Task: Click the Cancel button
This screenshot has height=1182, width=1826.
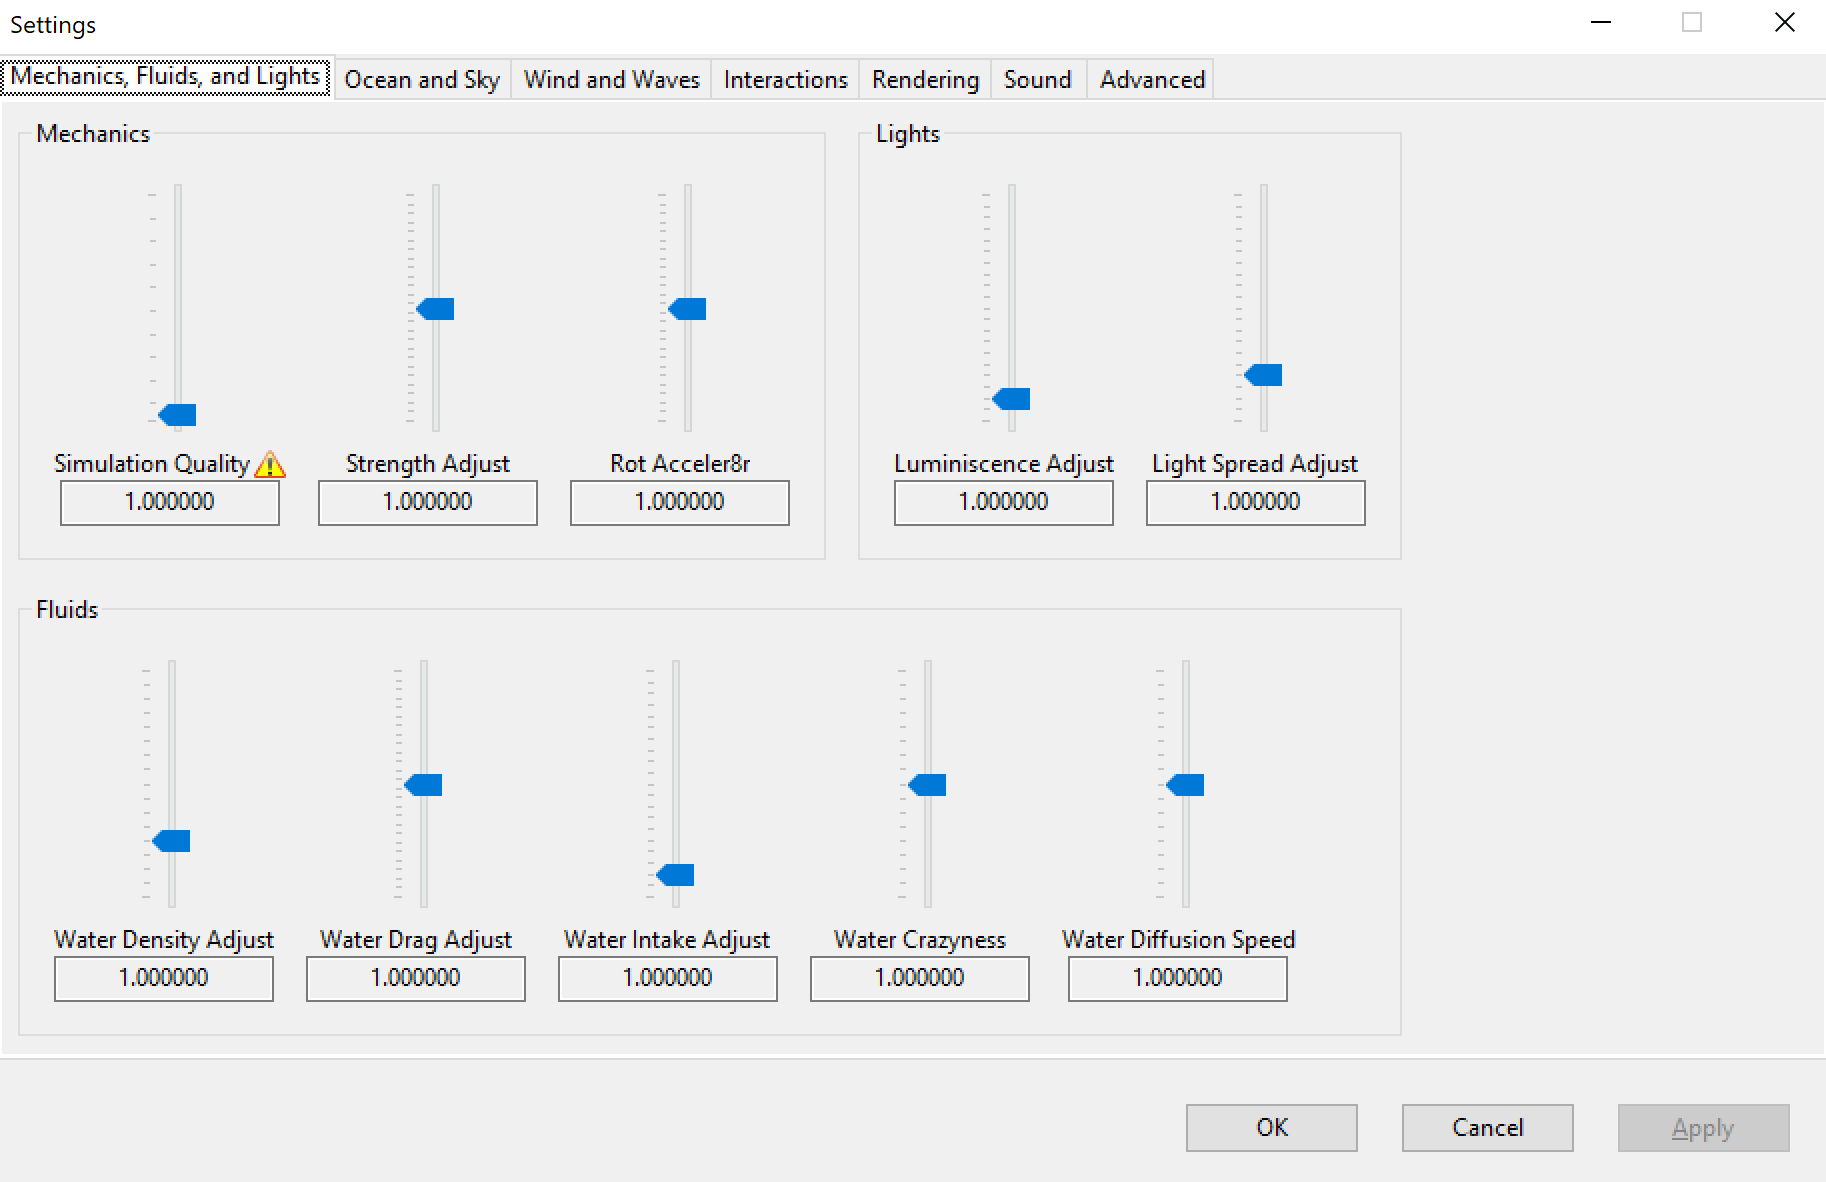Action: pyautogui.click(x=1487, y=1128)
